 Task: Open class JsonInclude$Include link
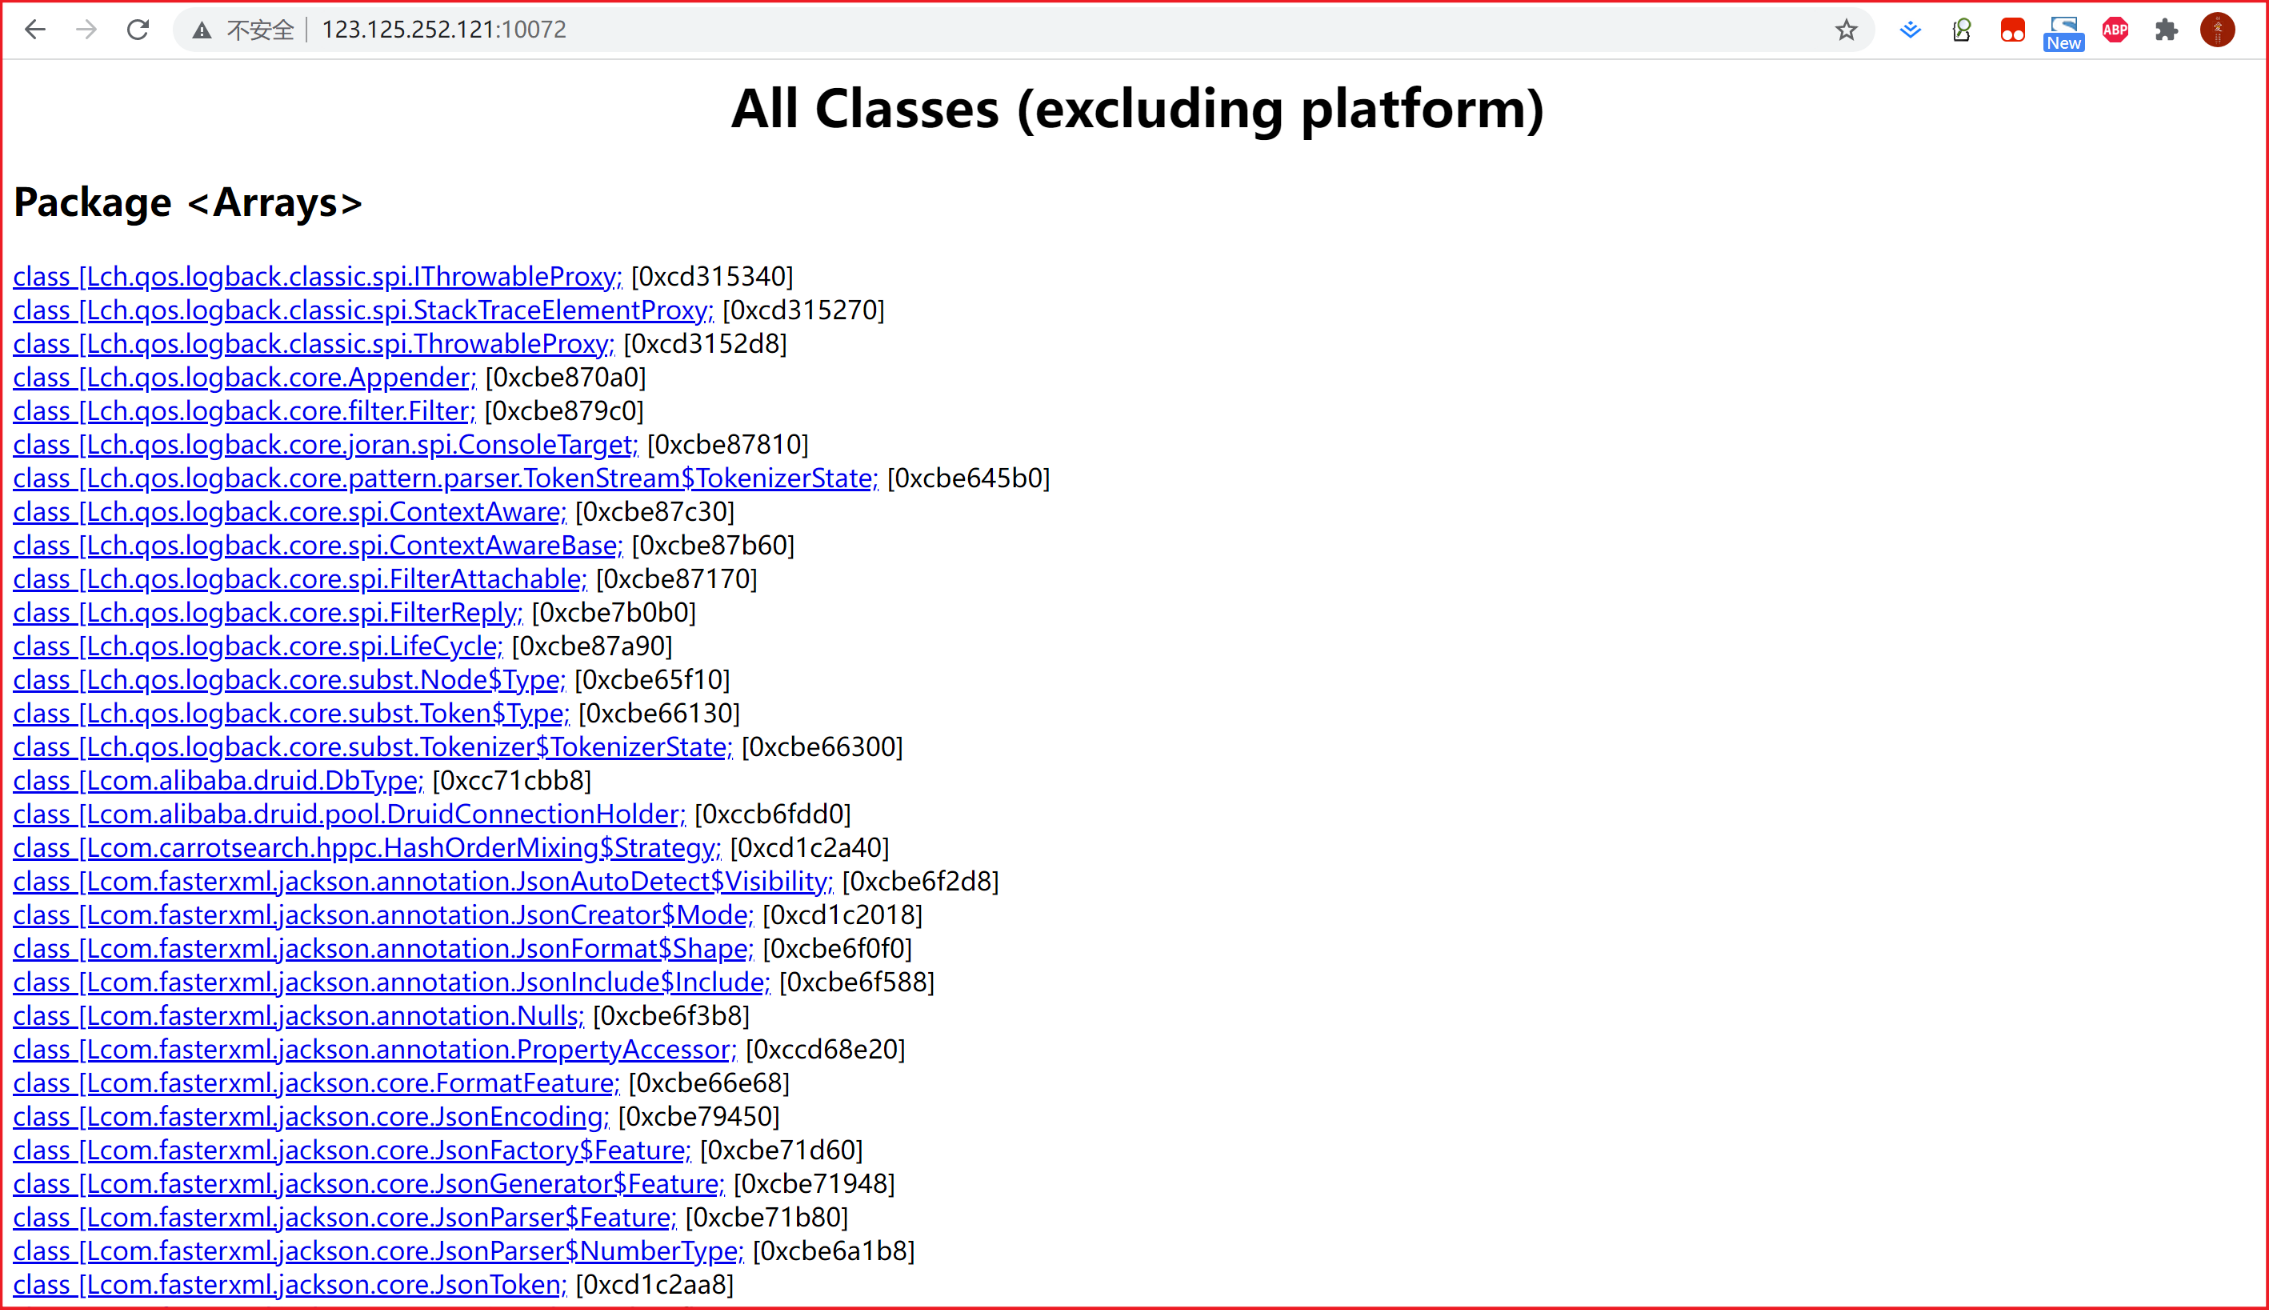coord(391,982)
